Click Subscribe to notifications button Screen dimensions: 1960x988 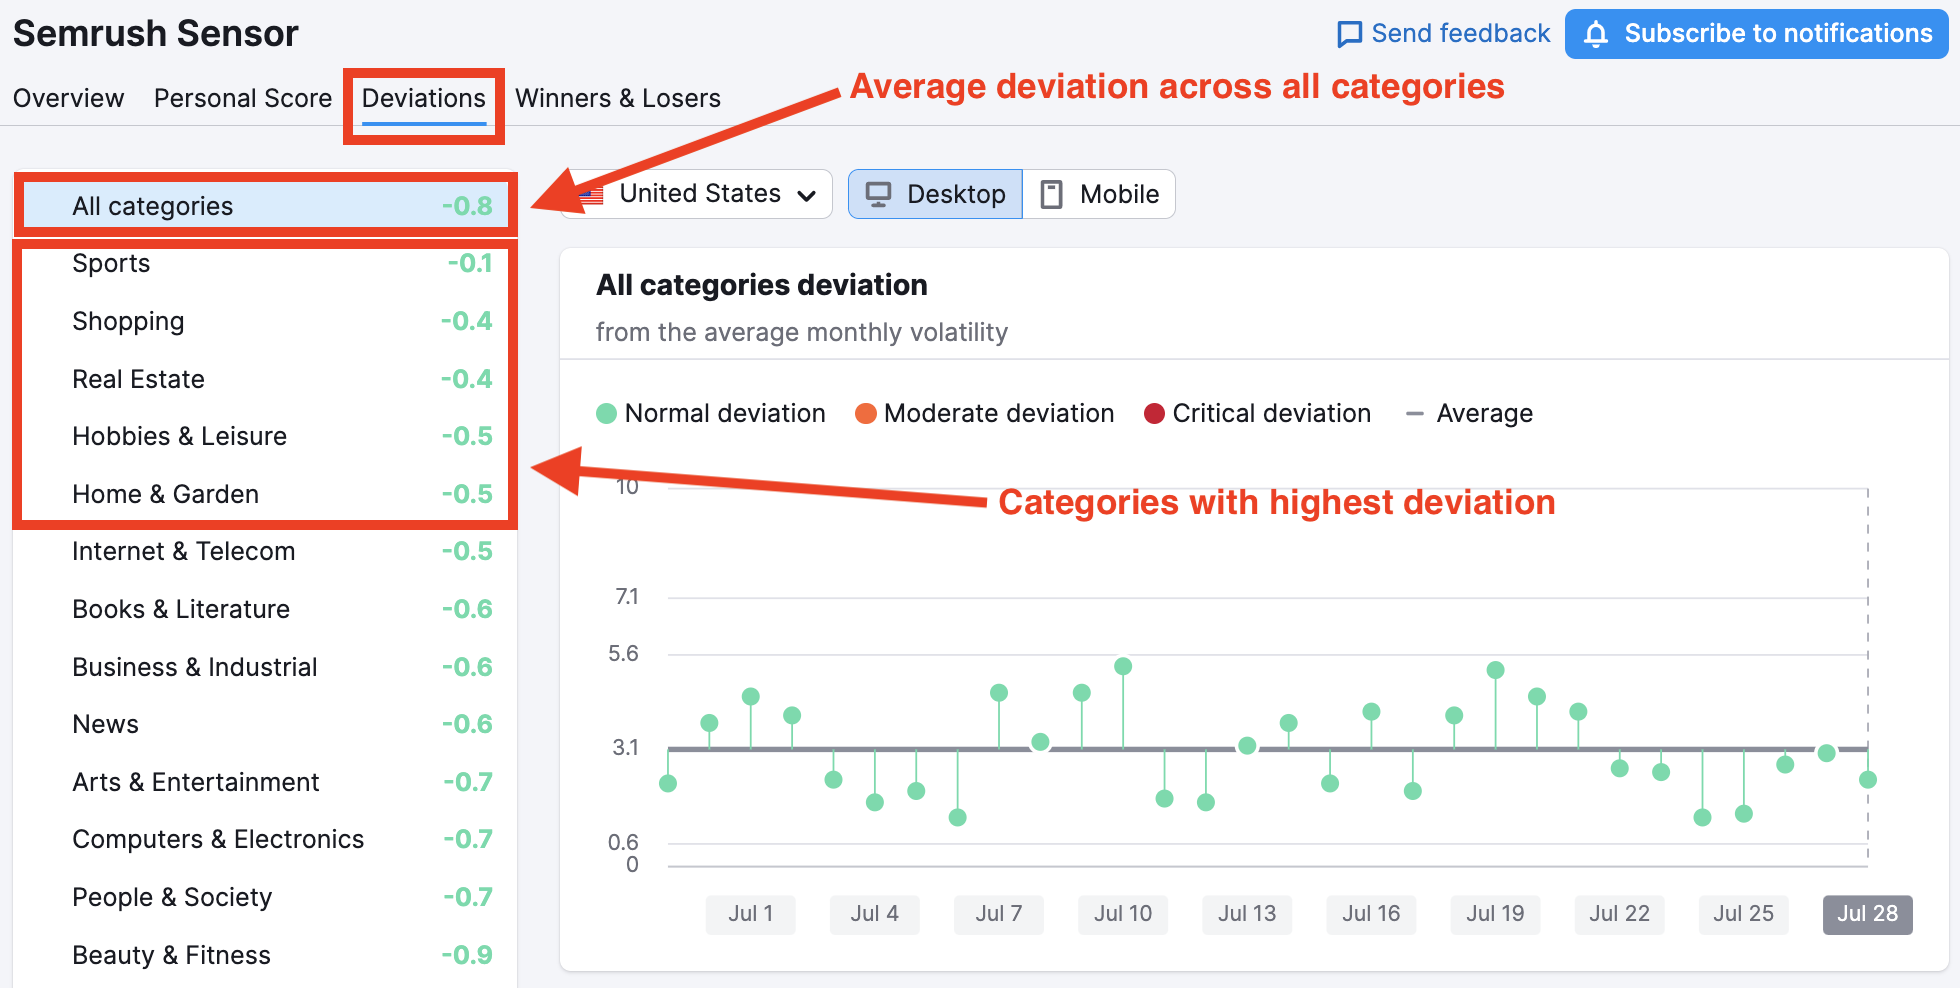pyautogui.click(x=1756, y=34)
